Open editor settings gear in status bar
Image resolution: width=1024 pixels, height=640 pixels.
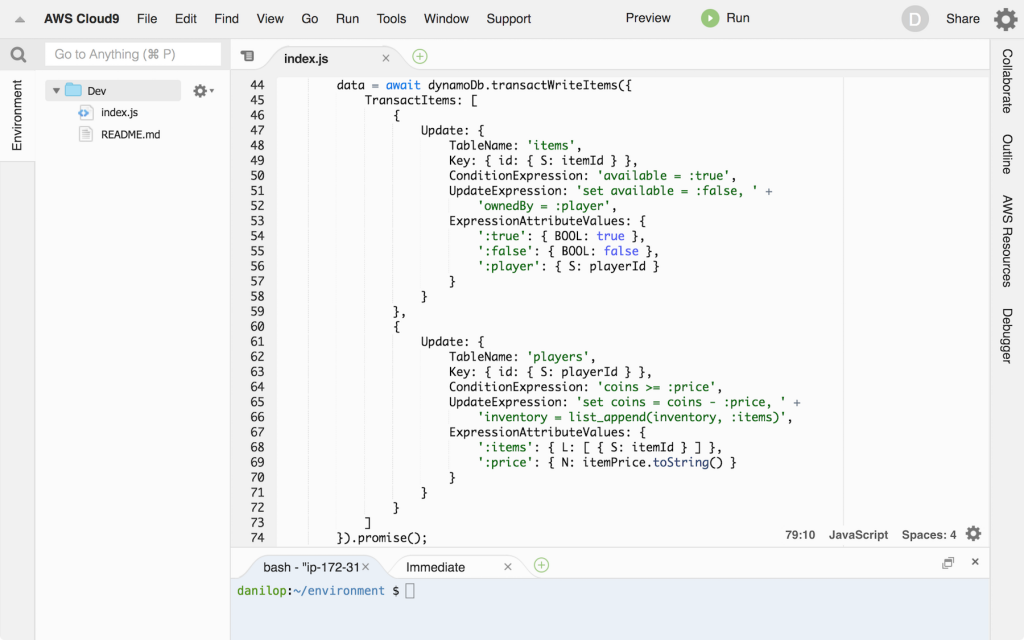(x=973, y=534)
